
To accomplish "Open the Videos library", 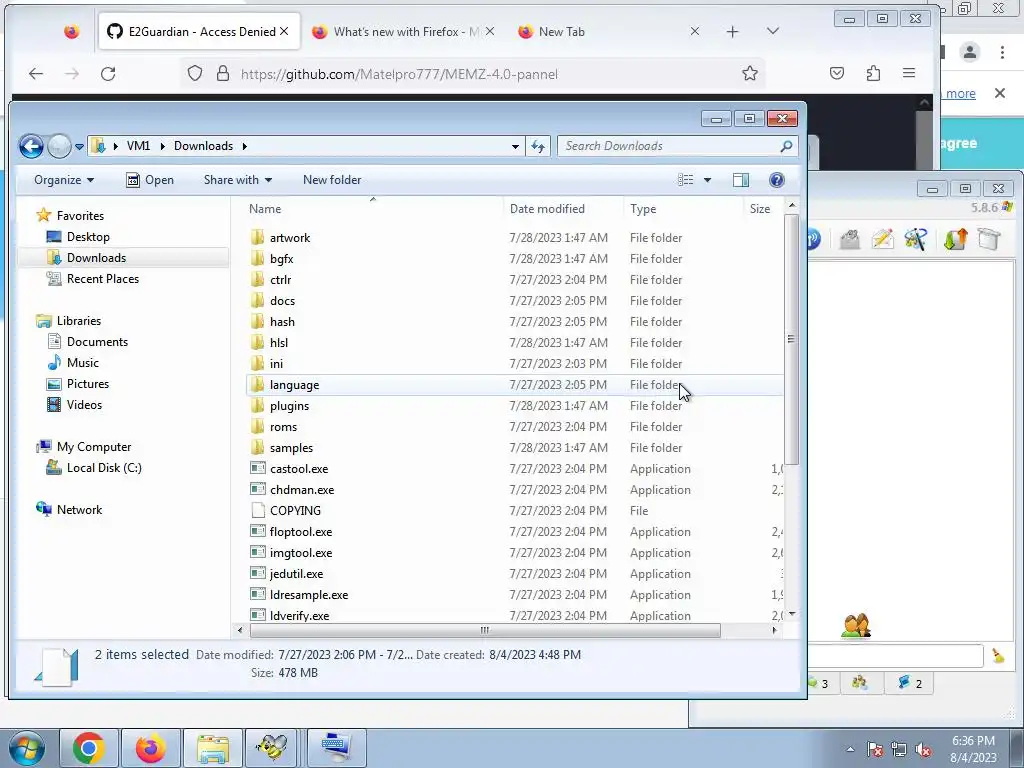I will [74, 405].
